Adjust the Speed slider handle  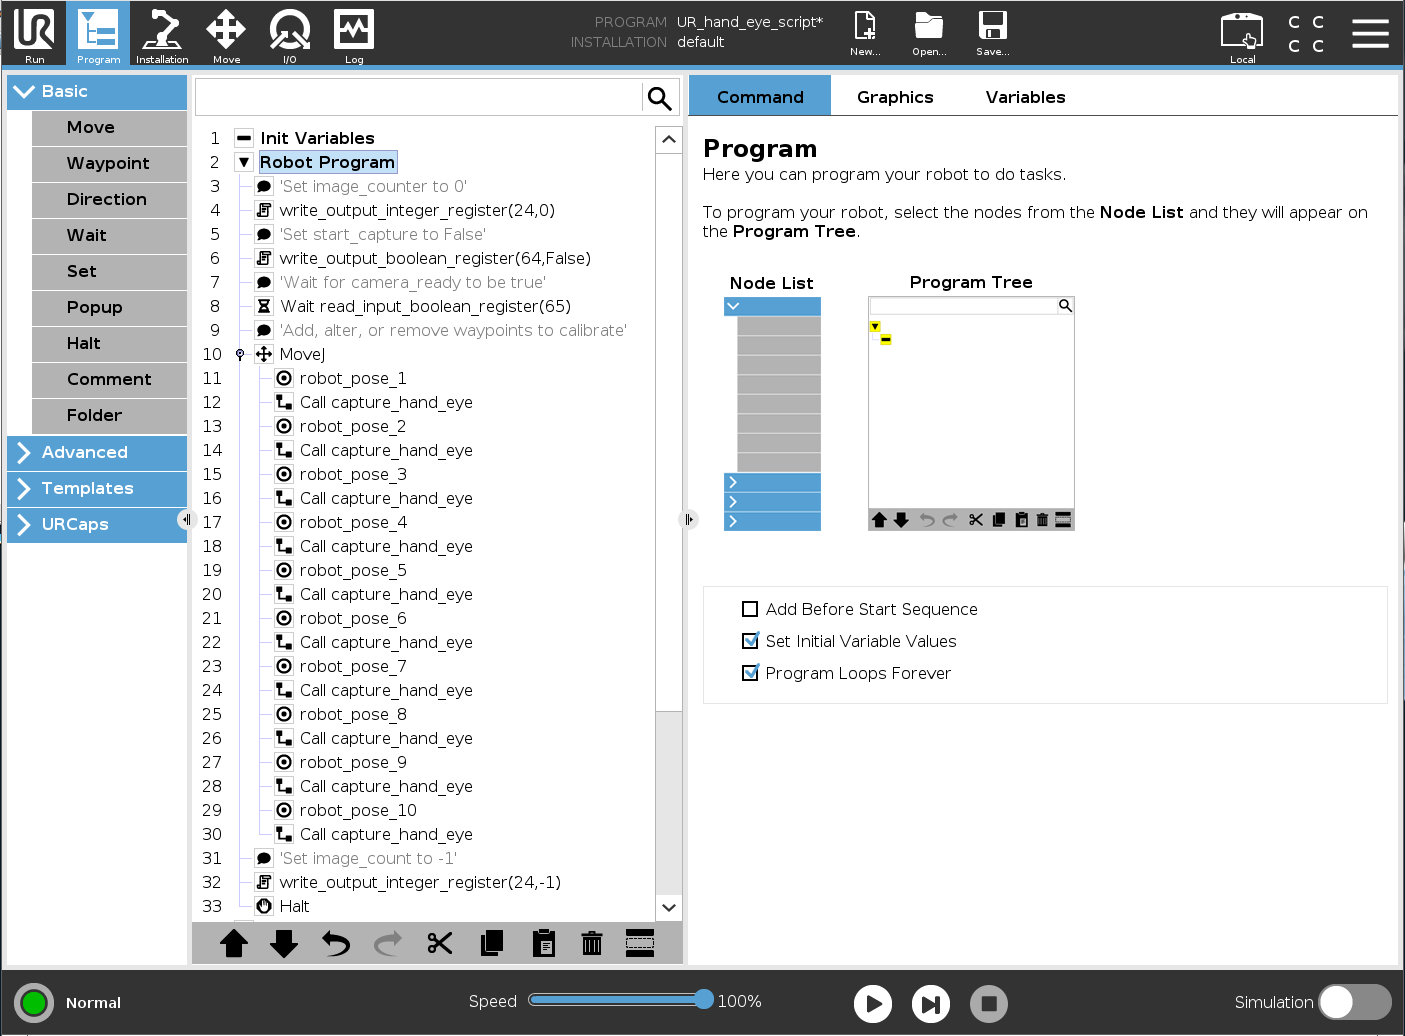pyautogui.click(x=704, y=1000)
